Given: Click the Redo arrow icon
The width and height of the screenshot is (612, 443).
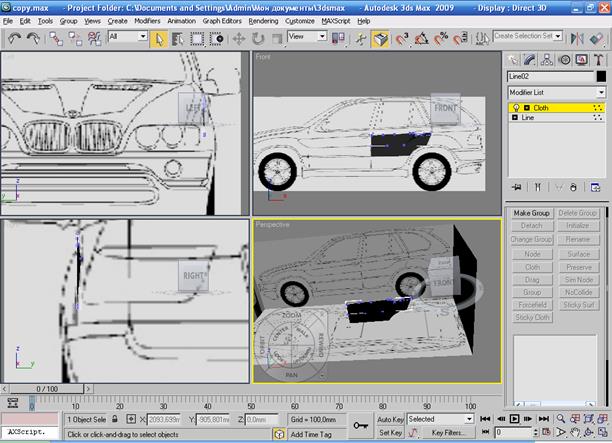Looking at the screenshot, I should click(34, 39).
